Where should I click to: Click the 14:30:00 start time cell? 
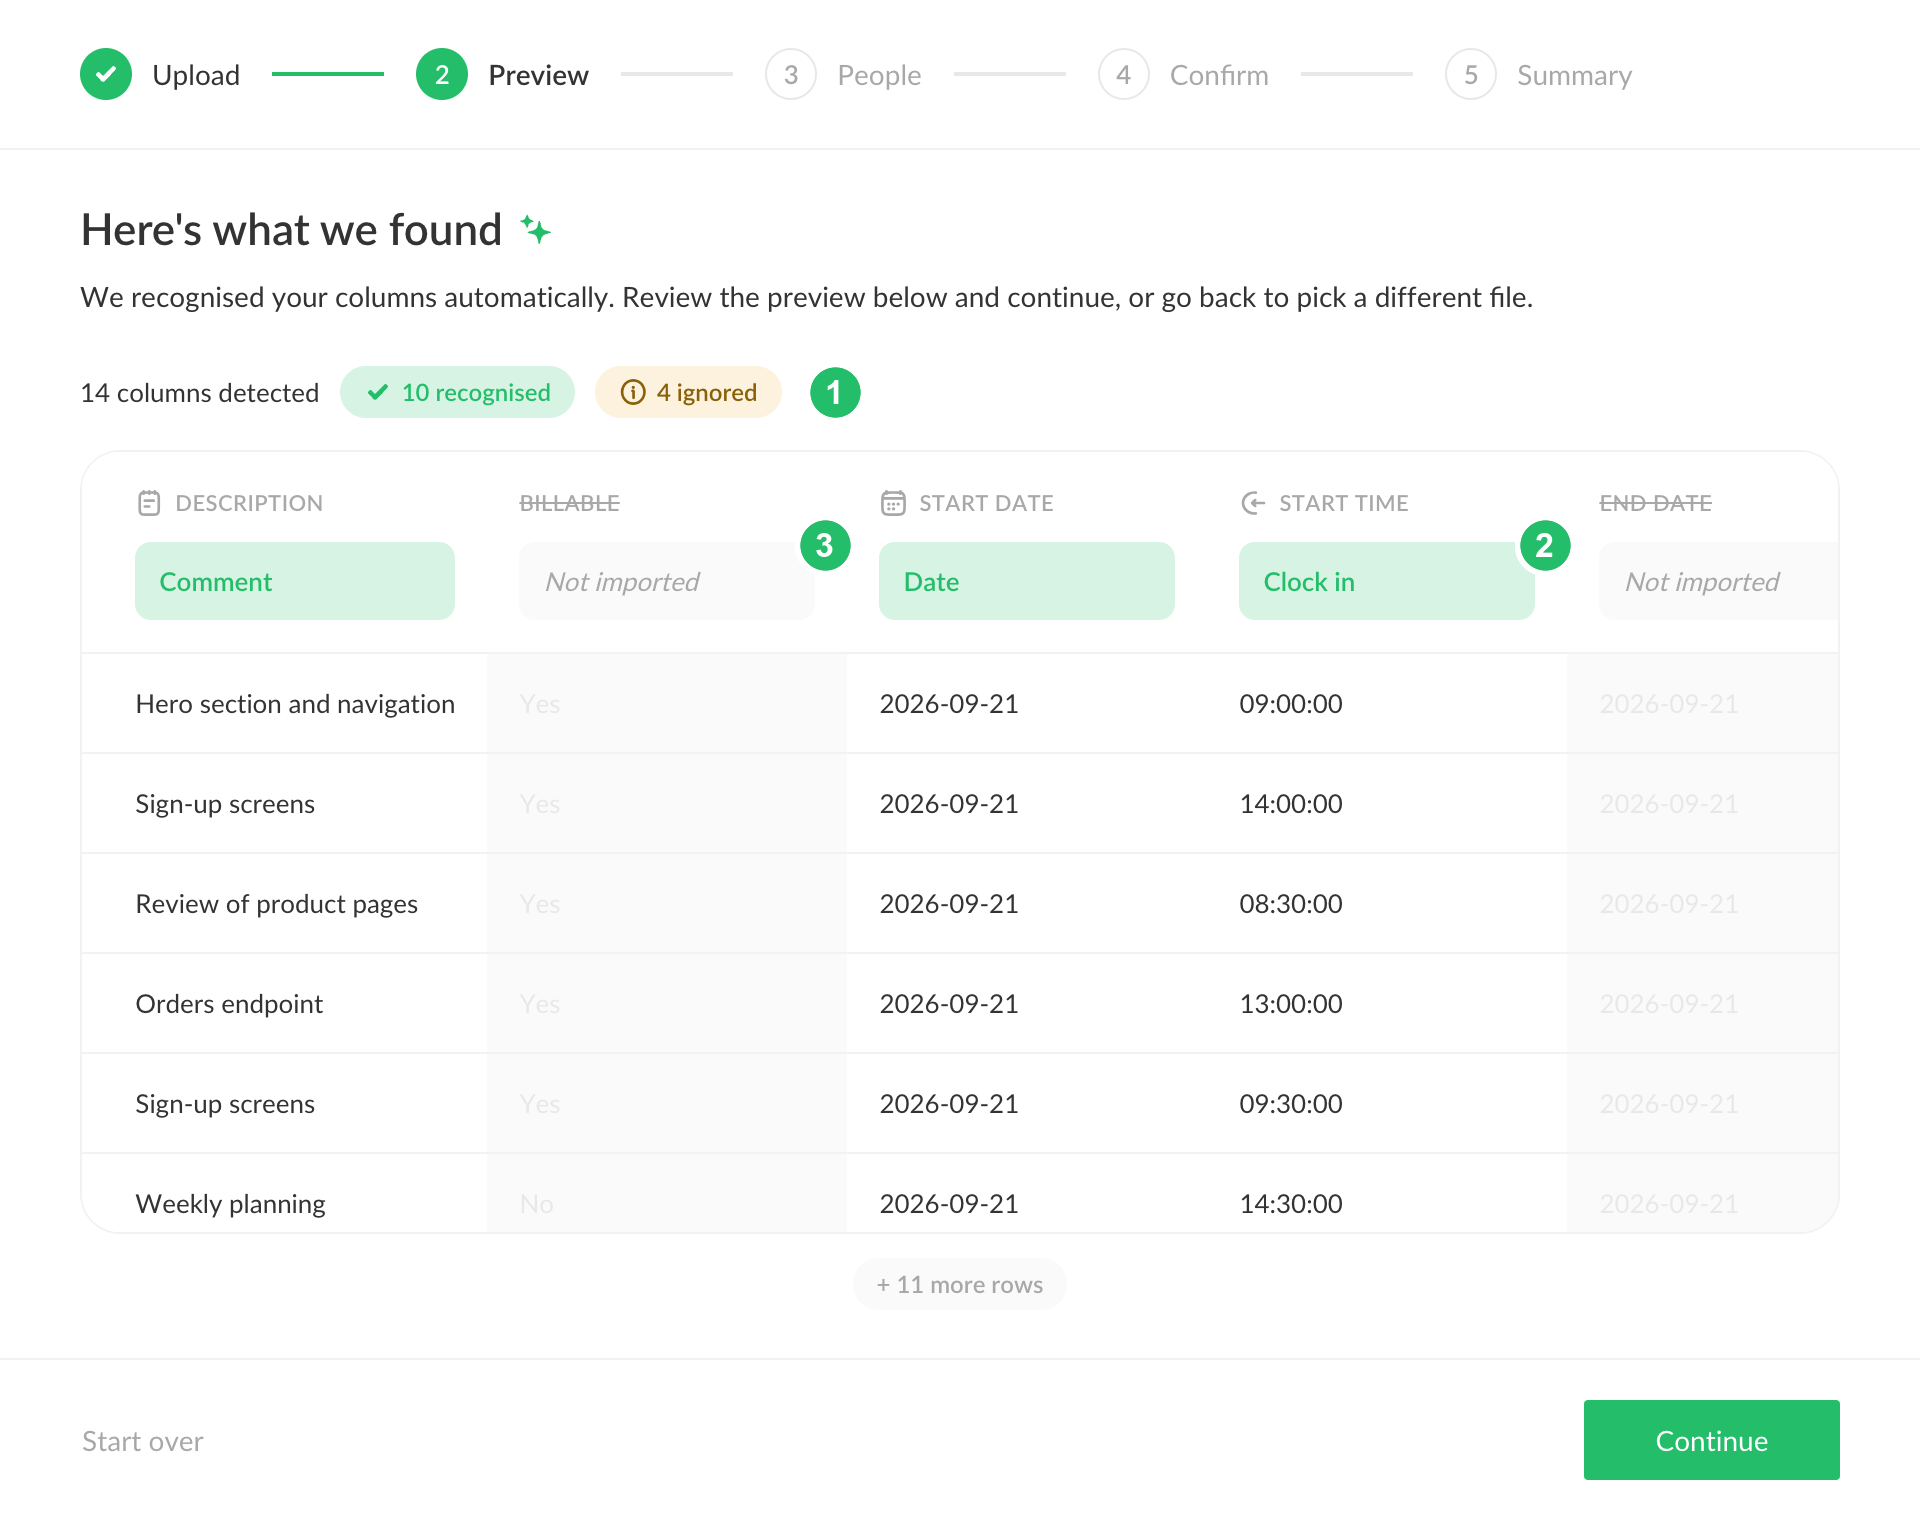[1291, 1204]
